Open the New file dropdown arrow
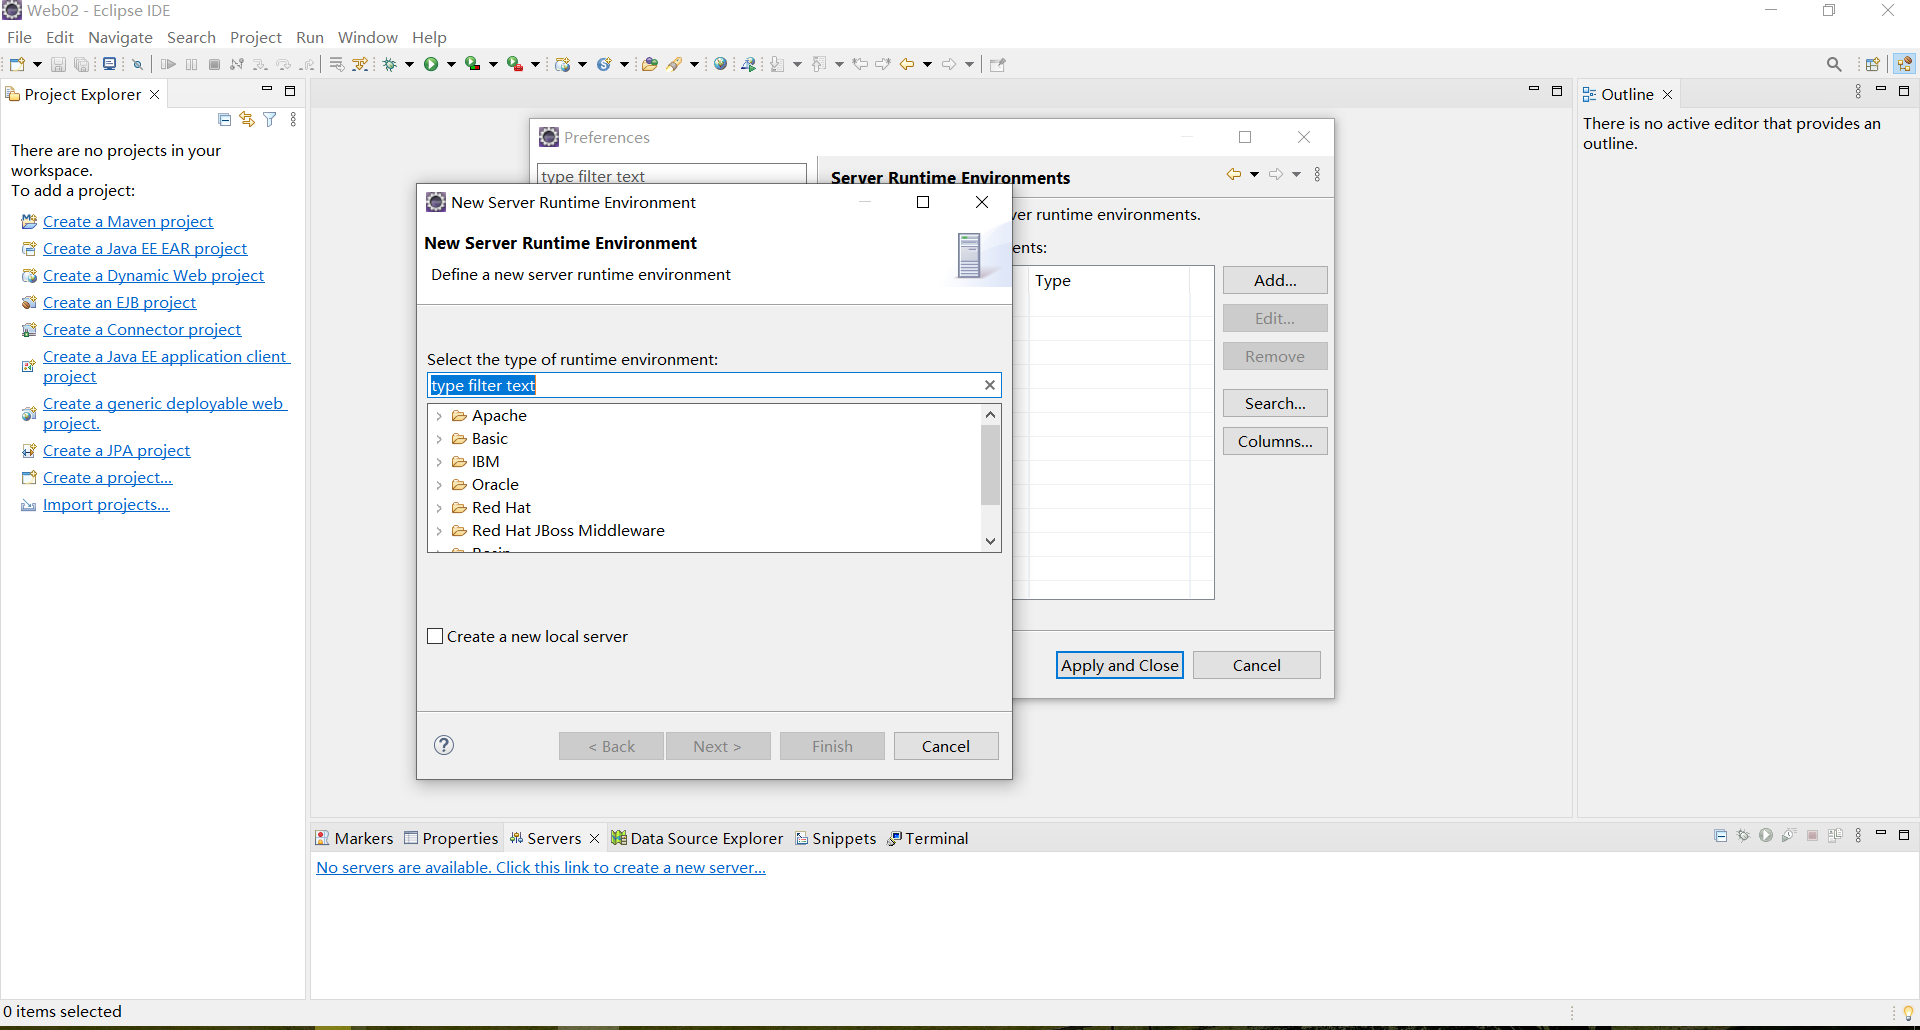The image size is (1920, 1030). click(37, 64)
